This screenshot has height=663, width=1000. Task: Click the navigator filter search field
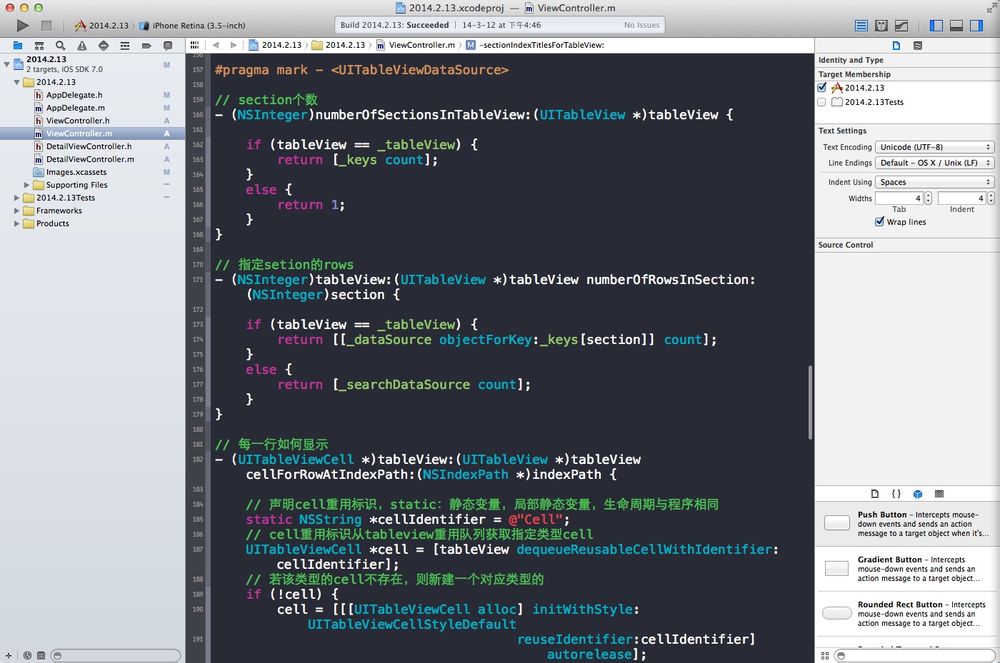click(115, 655)
